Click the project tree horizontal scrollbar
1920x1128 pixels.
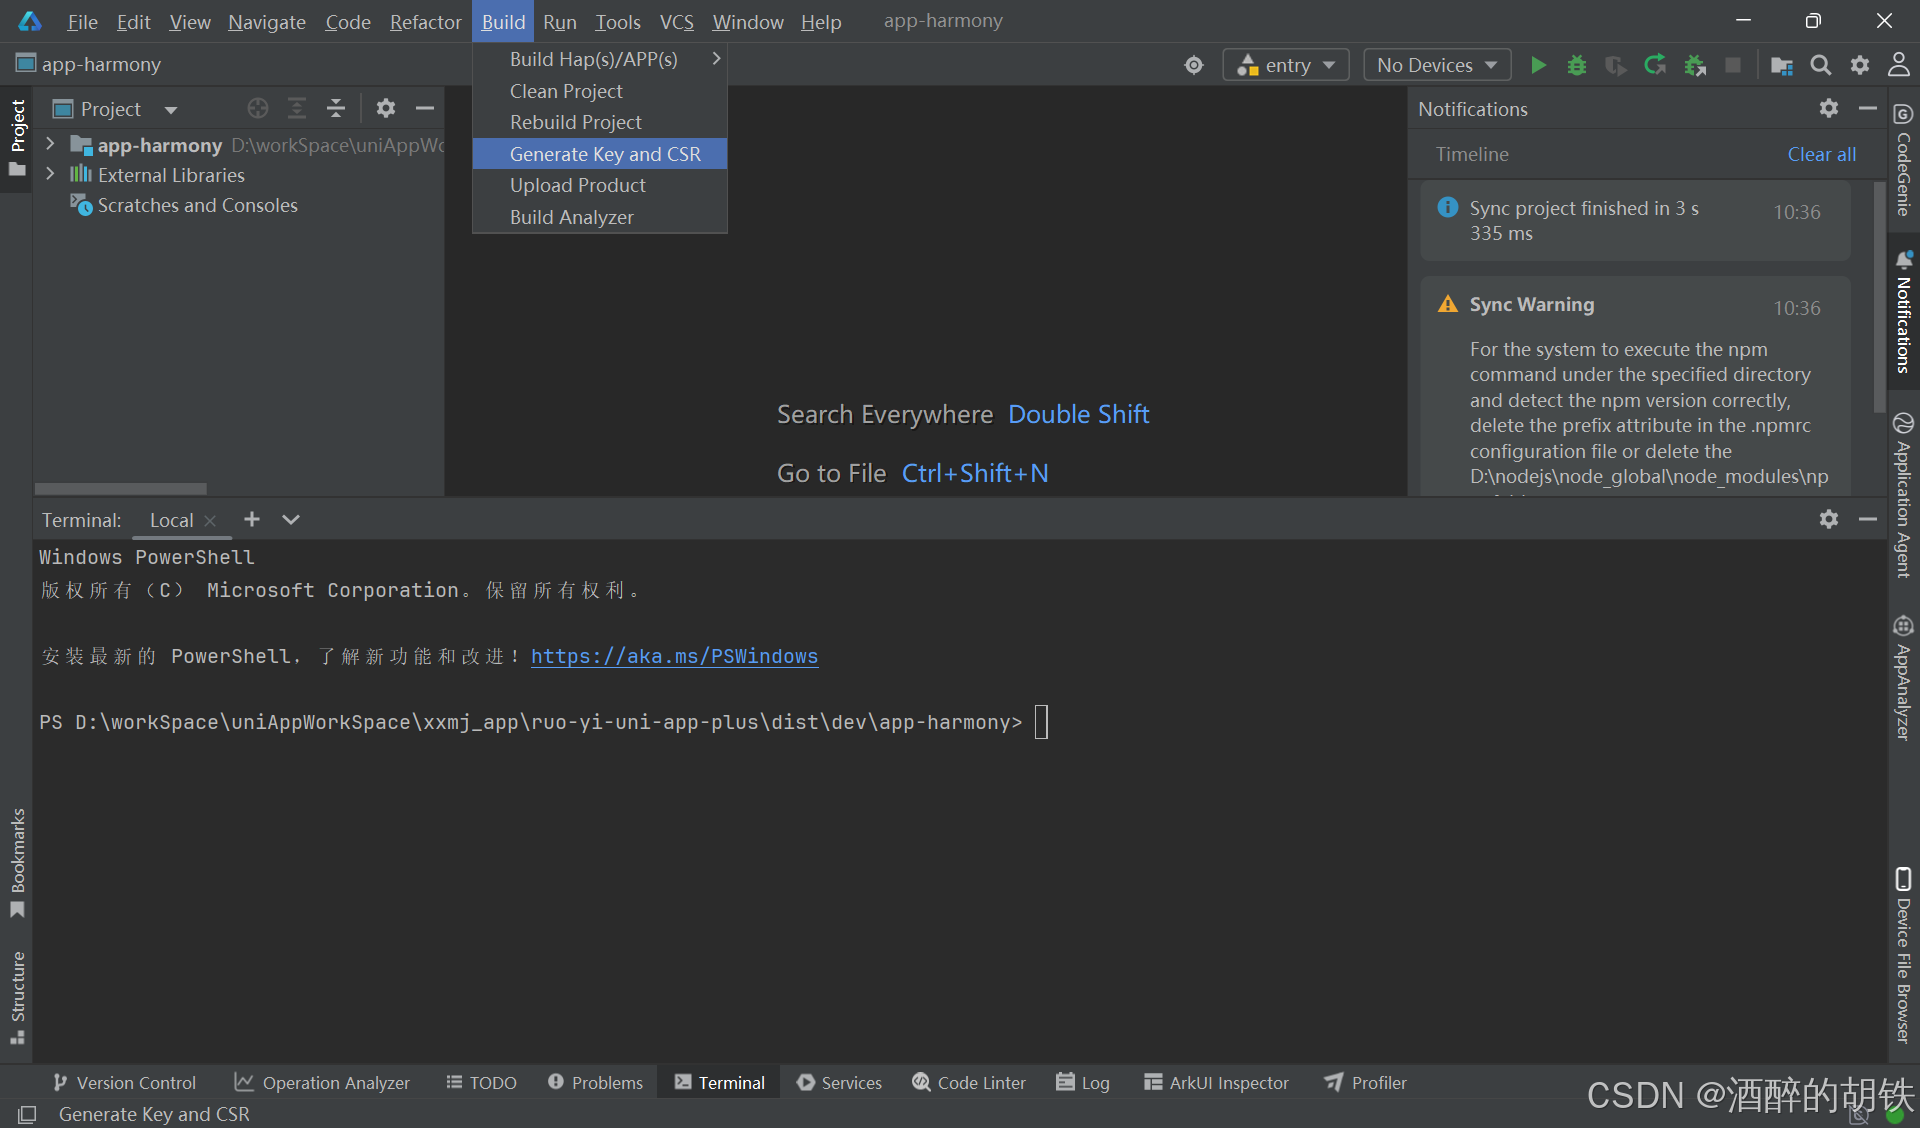pyautogui.click(x=120, y=489)
